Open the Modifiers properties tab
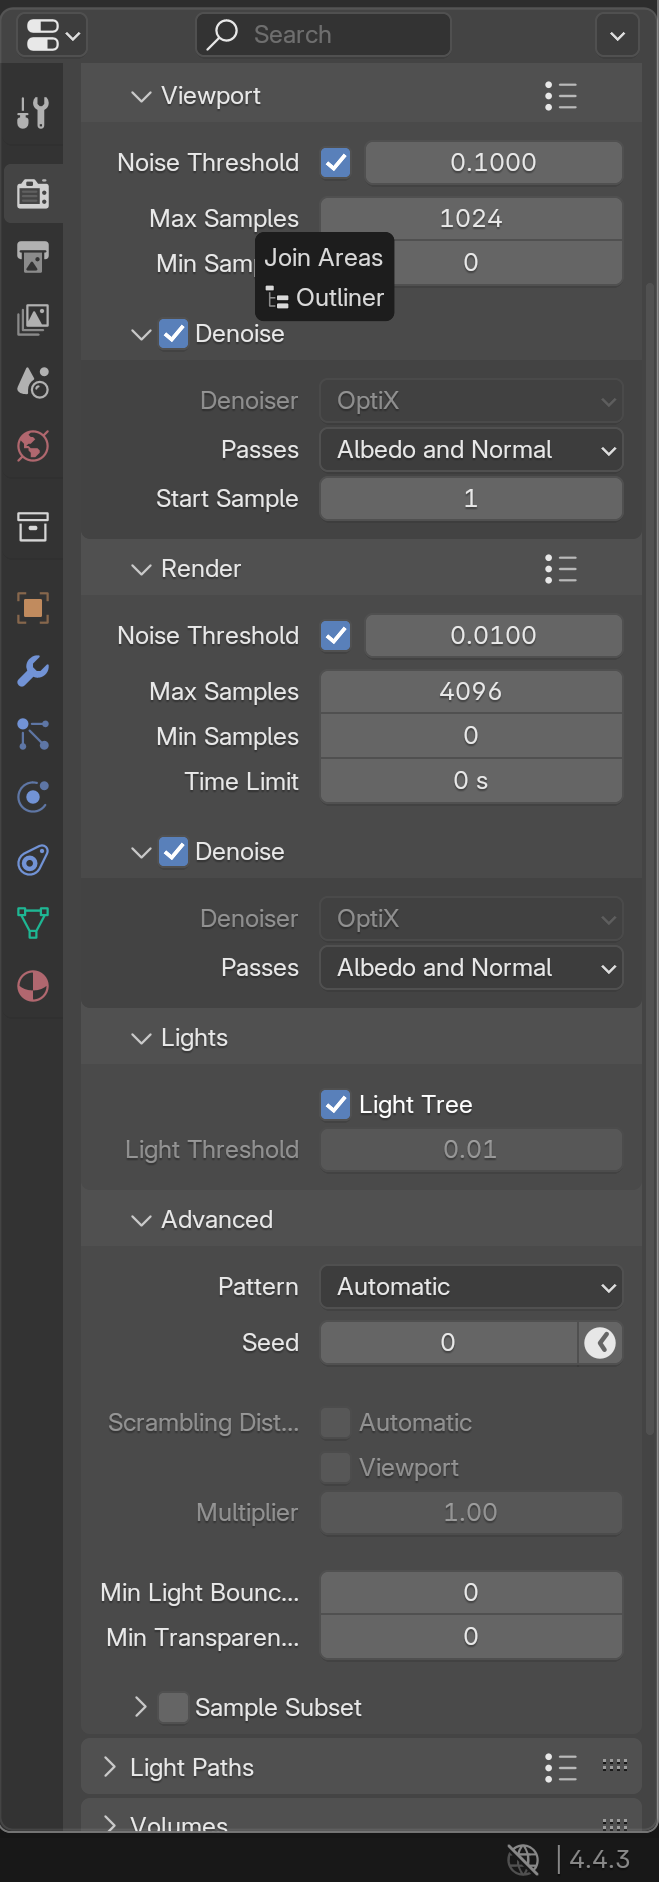Viewport: 659px width, 1882px height. (x=33, y=671)
